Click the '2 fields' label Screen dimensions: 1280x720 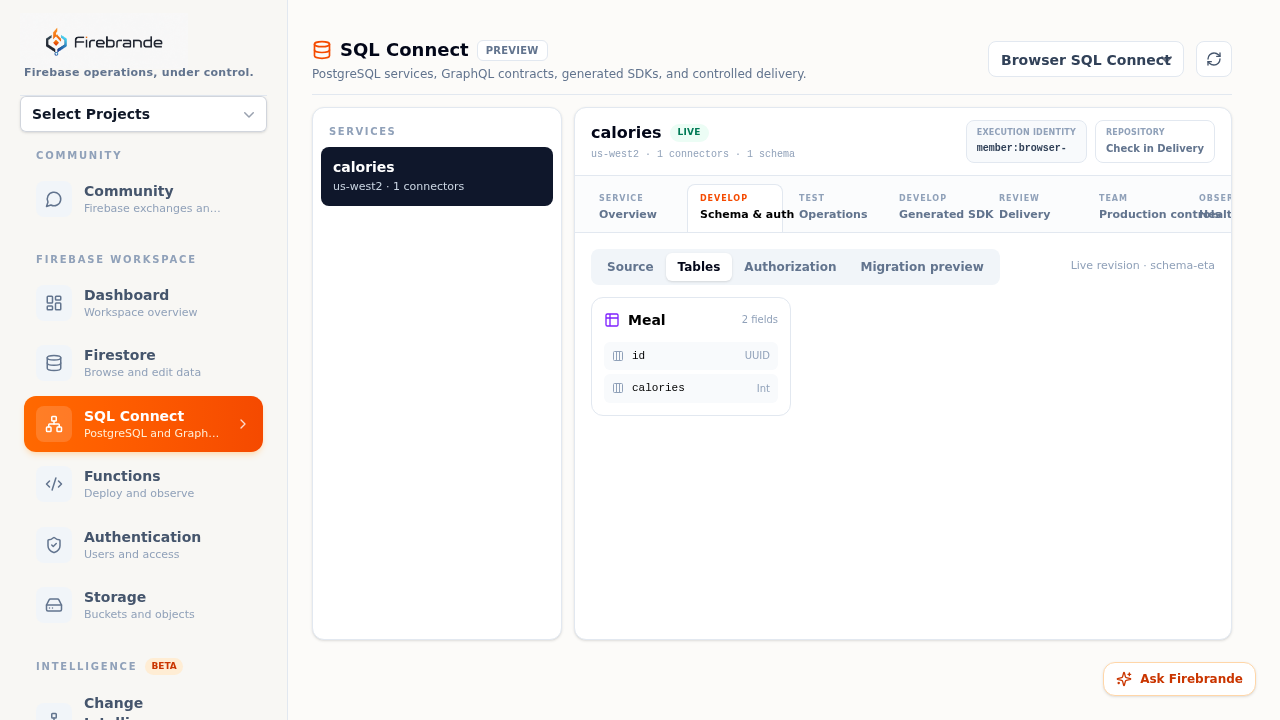point(759,320)
